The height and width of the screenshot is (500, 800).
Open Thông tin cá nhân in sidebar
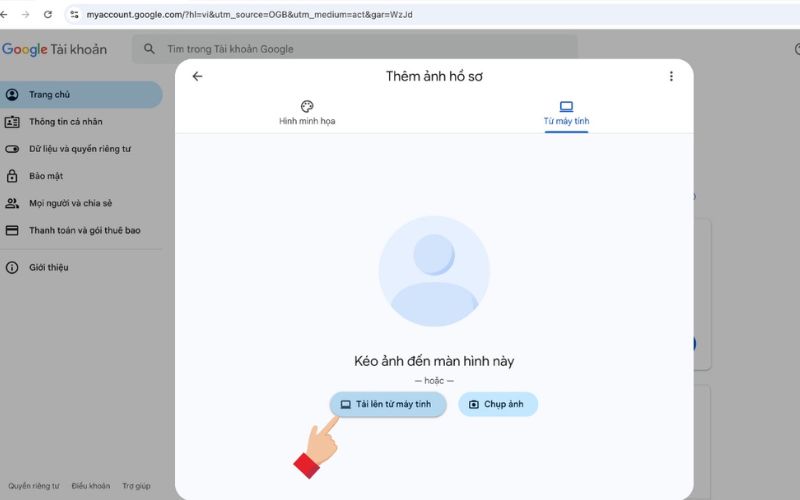(x=66, y=122)
